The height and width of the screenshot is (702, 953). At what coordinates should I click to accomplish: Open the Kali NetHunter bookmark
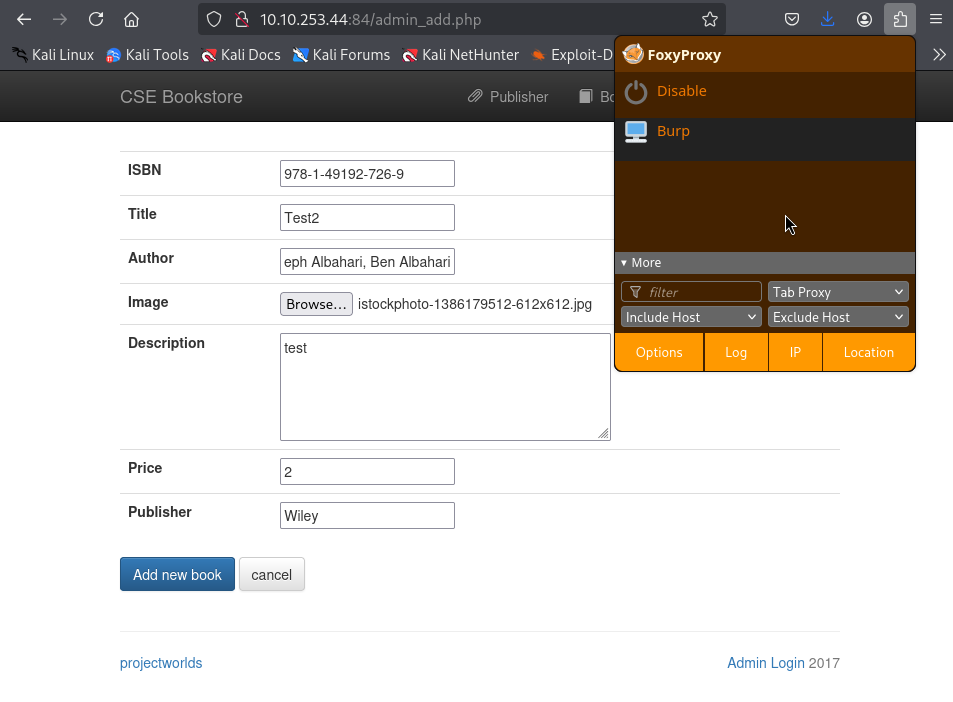pyautogui.click(x=461, y=55)
